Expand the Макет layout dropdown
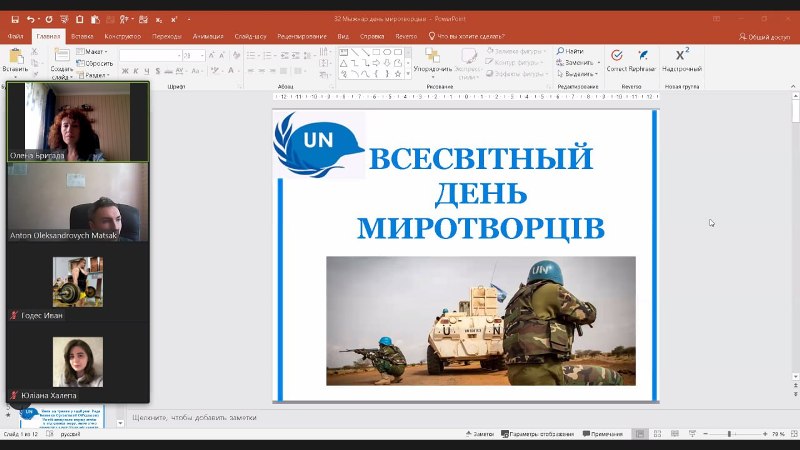800x450 pixels. point(96,51)
